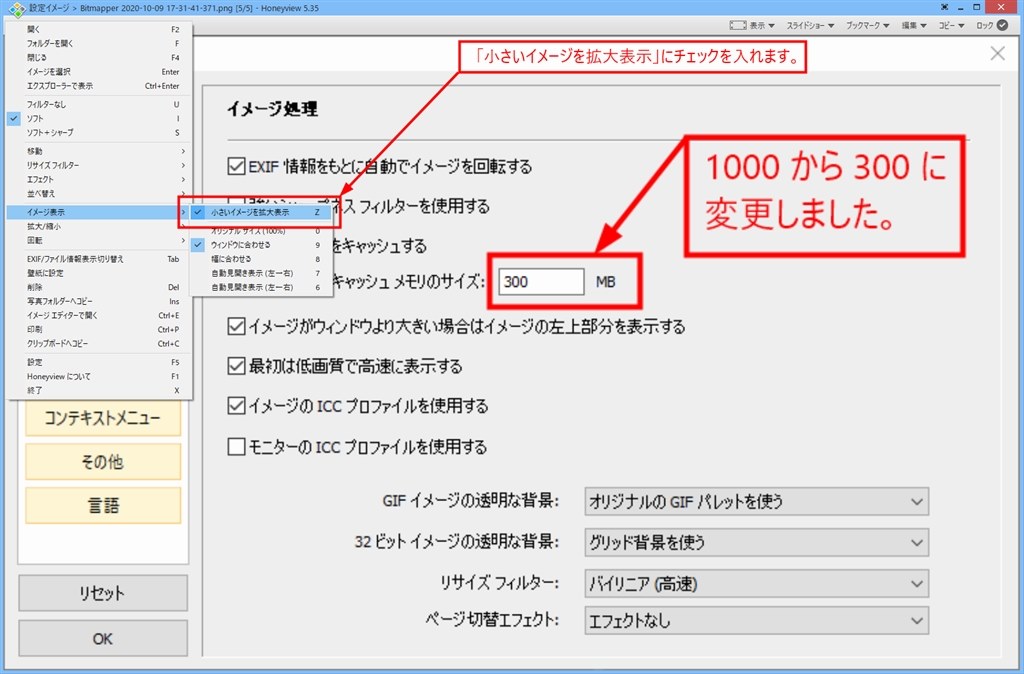
Task: Open the 言語 settings category
Action: (103, 506)
